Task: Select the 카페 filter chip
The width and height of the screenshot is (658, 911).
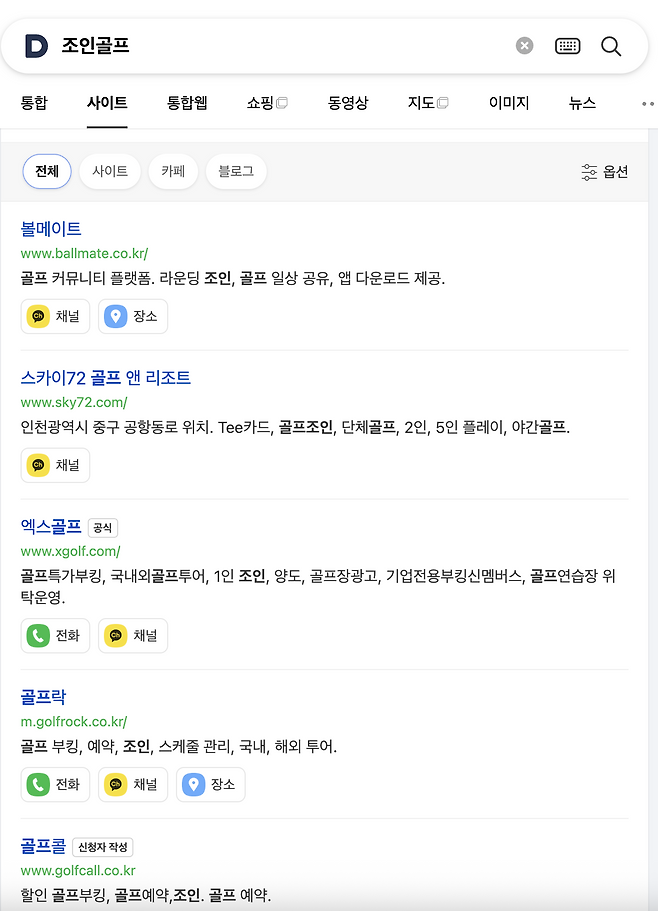Action: (x=173, y=171)
